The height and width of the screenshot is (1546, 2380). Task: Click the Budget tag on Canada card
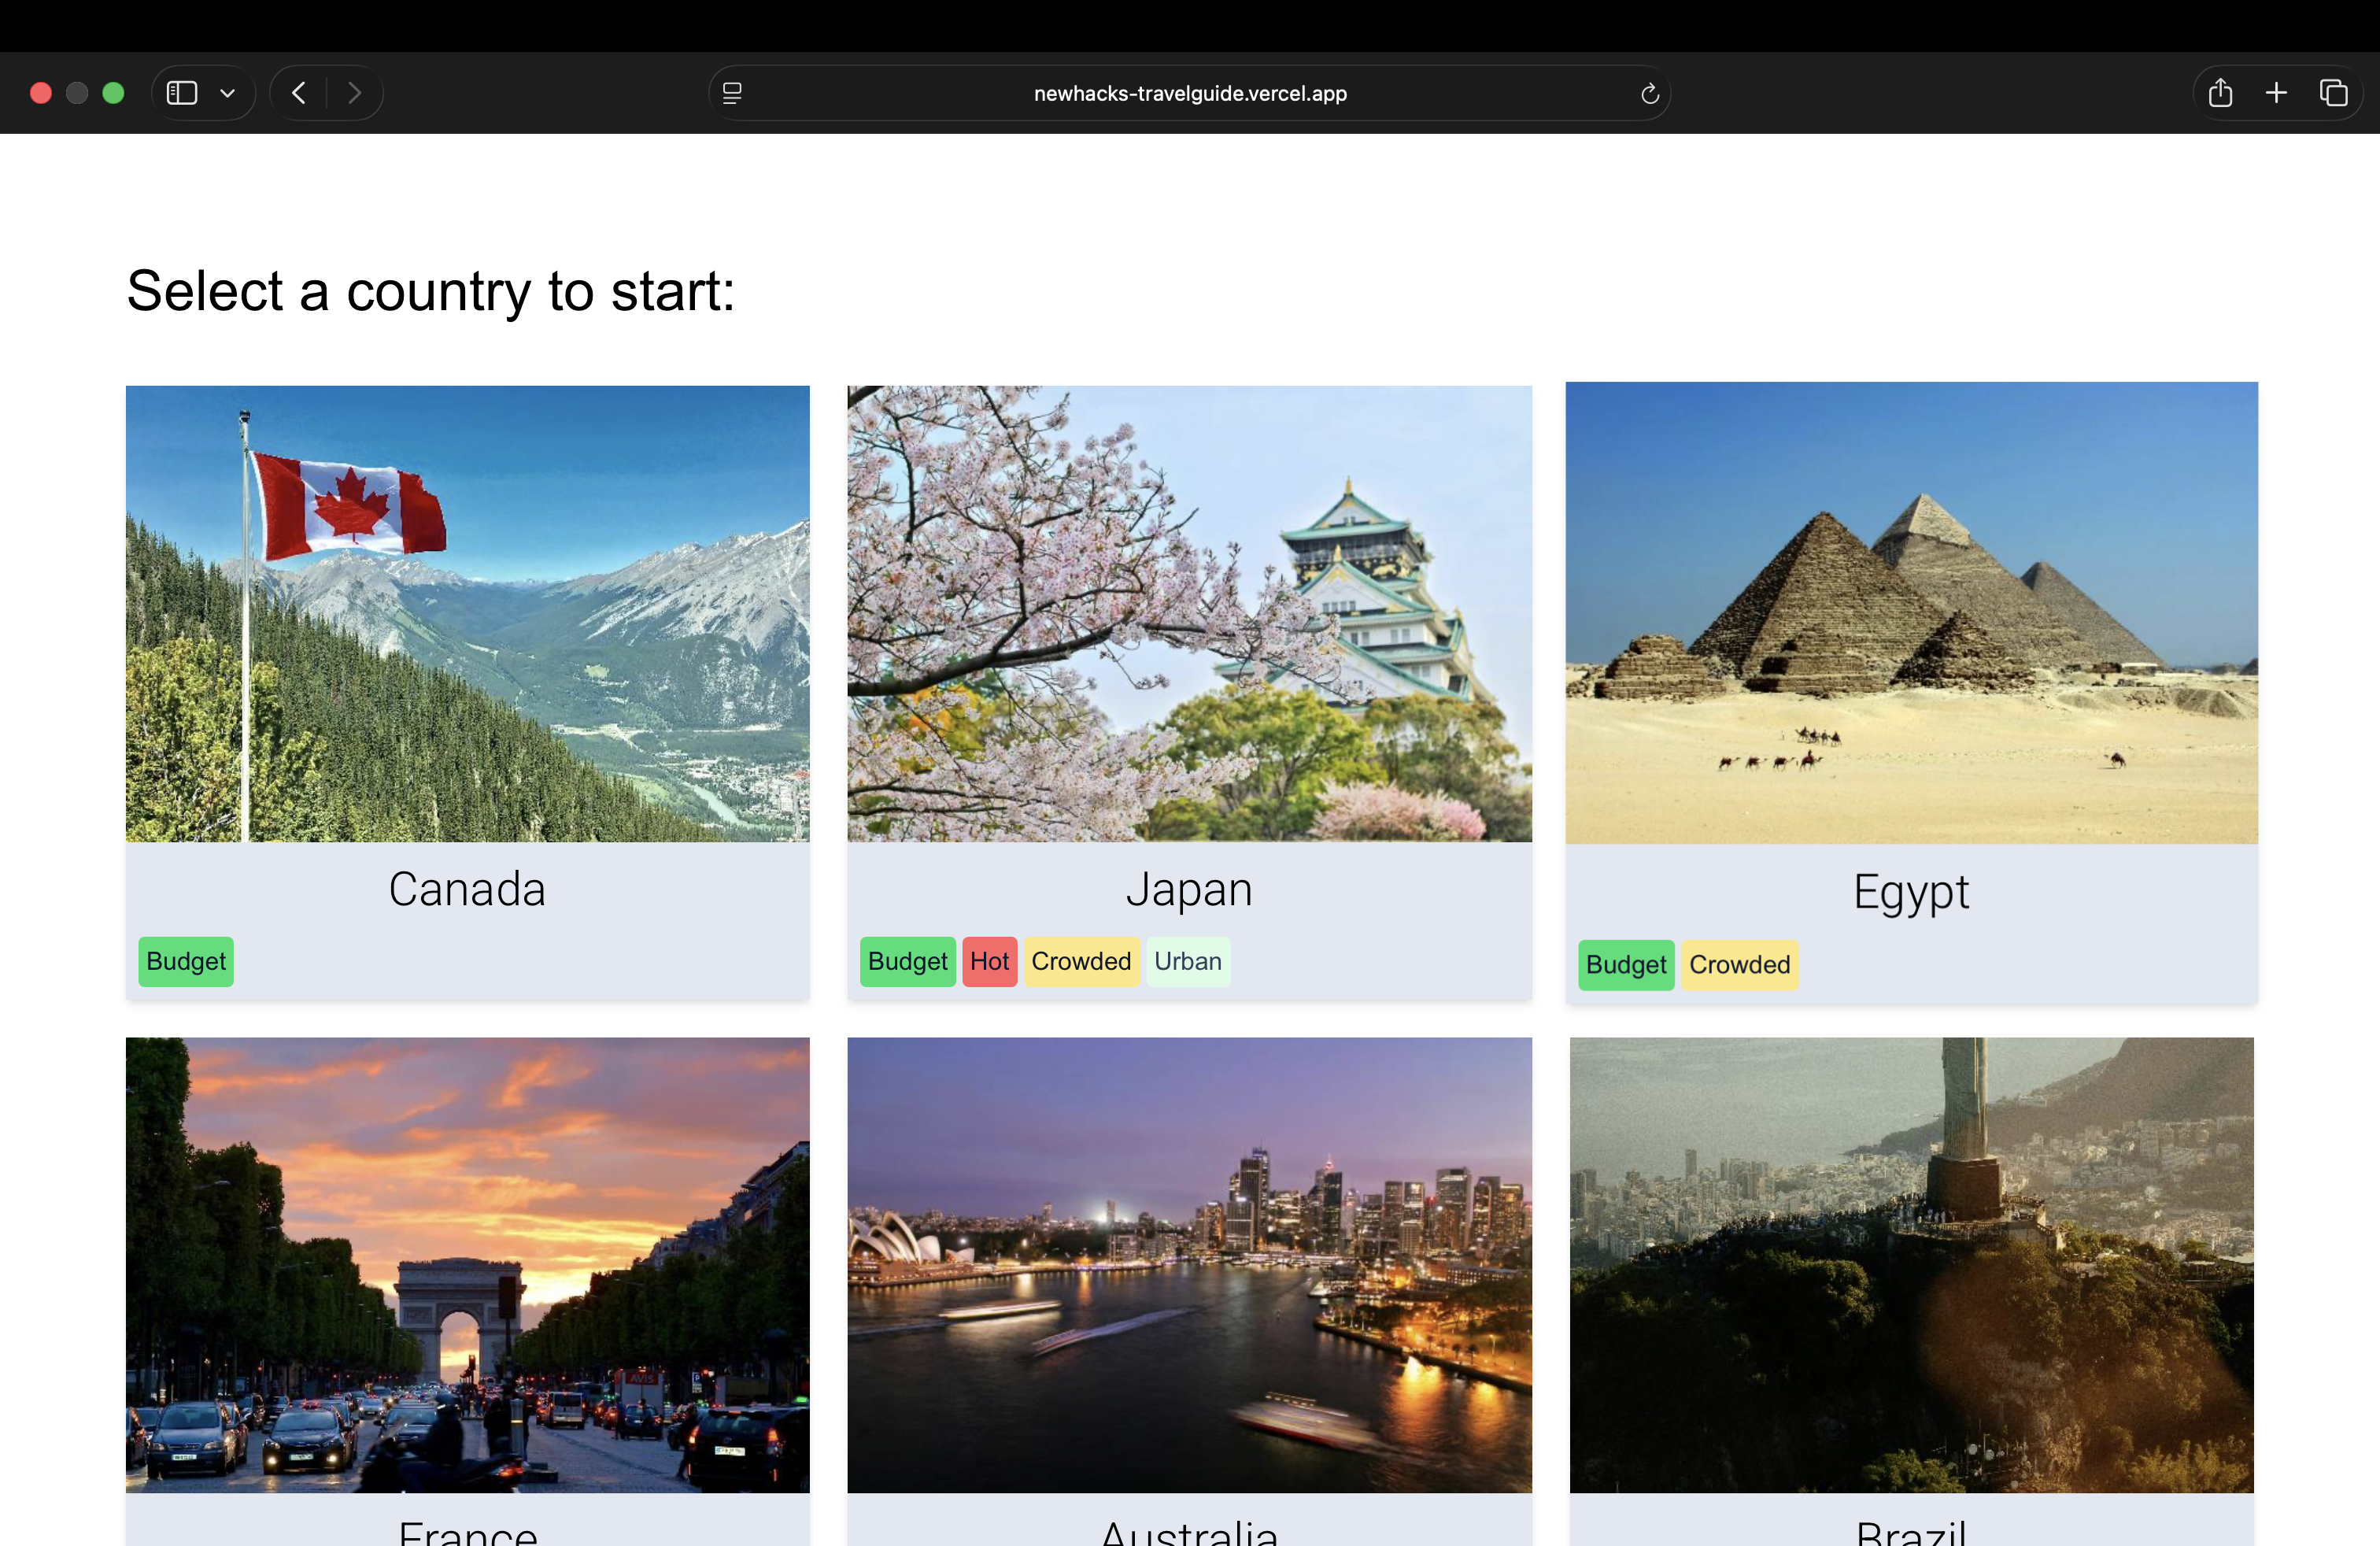pos(186,961)
